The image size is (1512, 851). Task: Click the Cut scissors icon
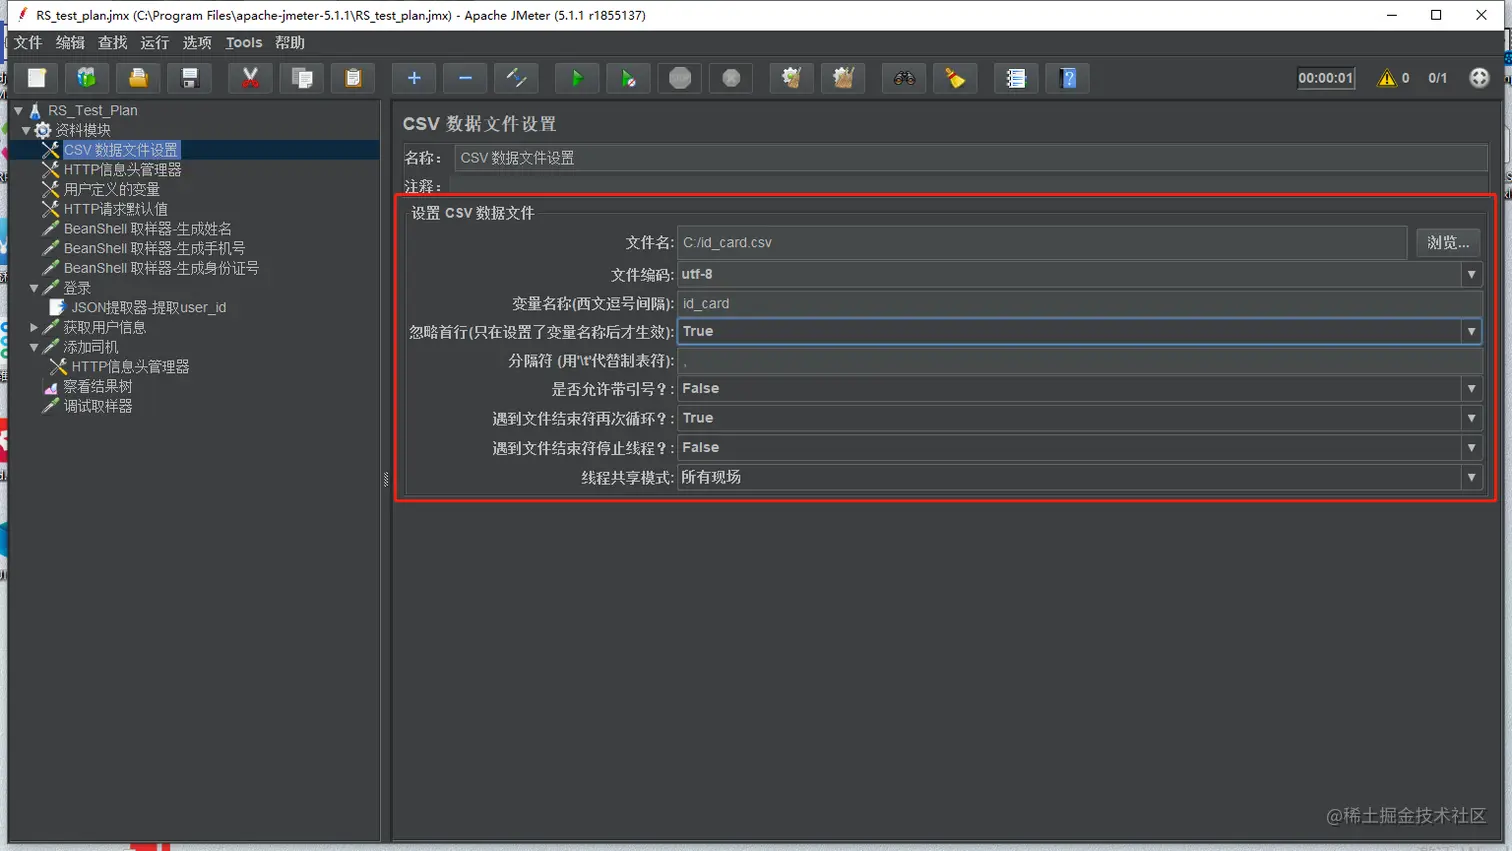pyautogui.click(x=250, y=78)
